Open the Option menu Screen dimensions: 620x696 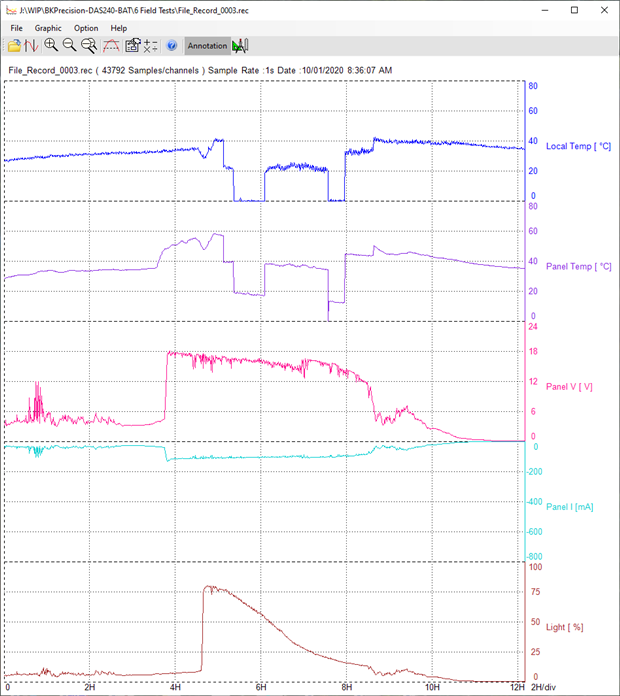86,28
